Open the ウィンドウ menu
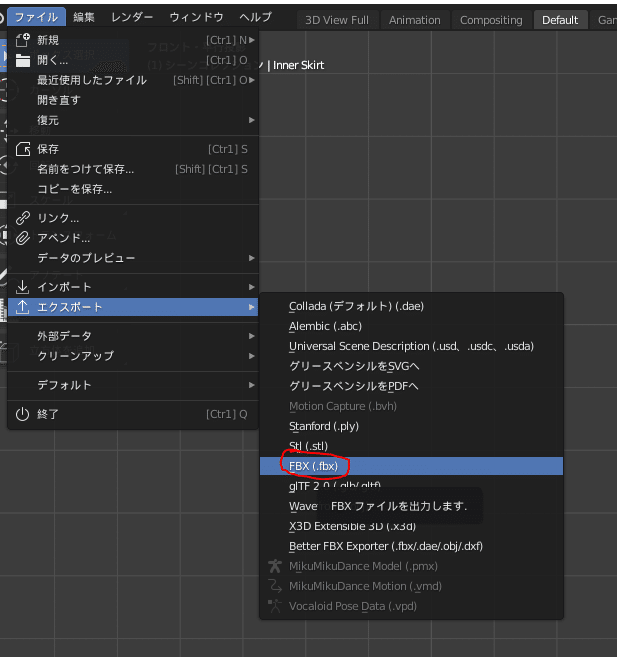The height and width of the screenshot is (657, 617). tap(196, 17)
